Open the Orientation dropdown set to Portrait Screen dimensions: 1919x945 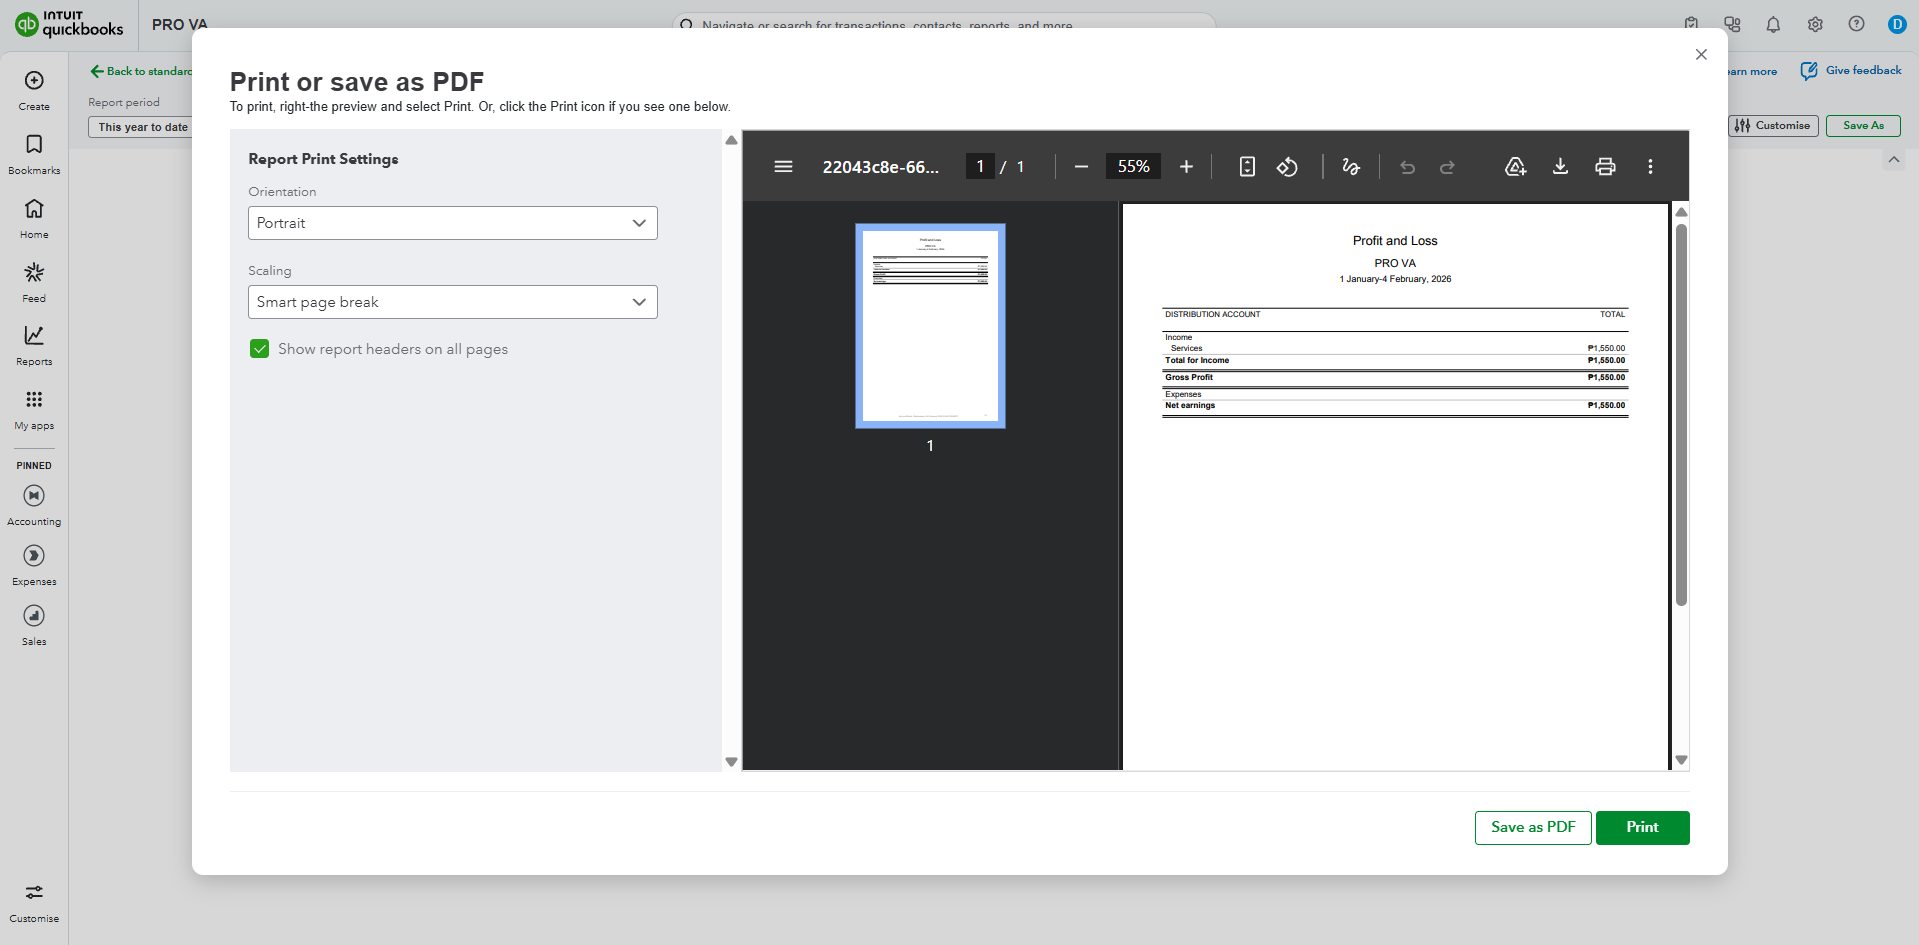click(x=453, y=223)
